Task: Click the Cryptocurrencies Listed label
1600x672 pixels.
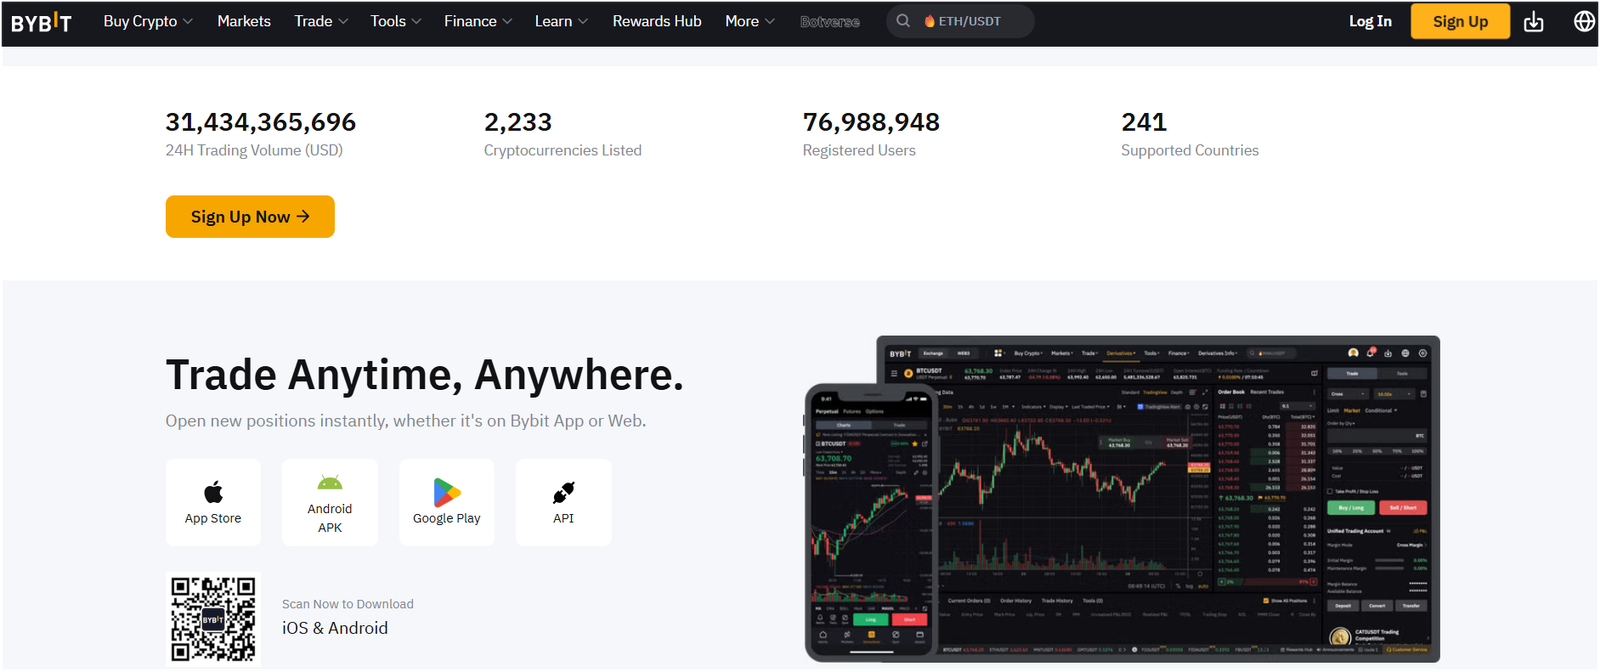Action: pyautogui.click(x=563, y=150)
